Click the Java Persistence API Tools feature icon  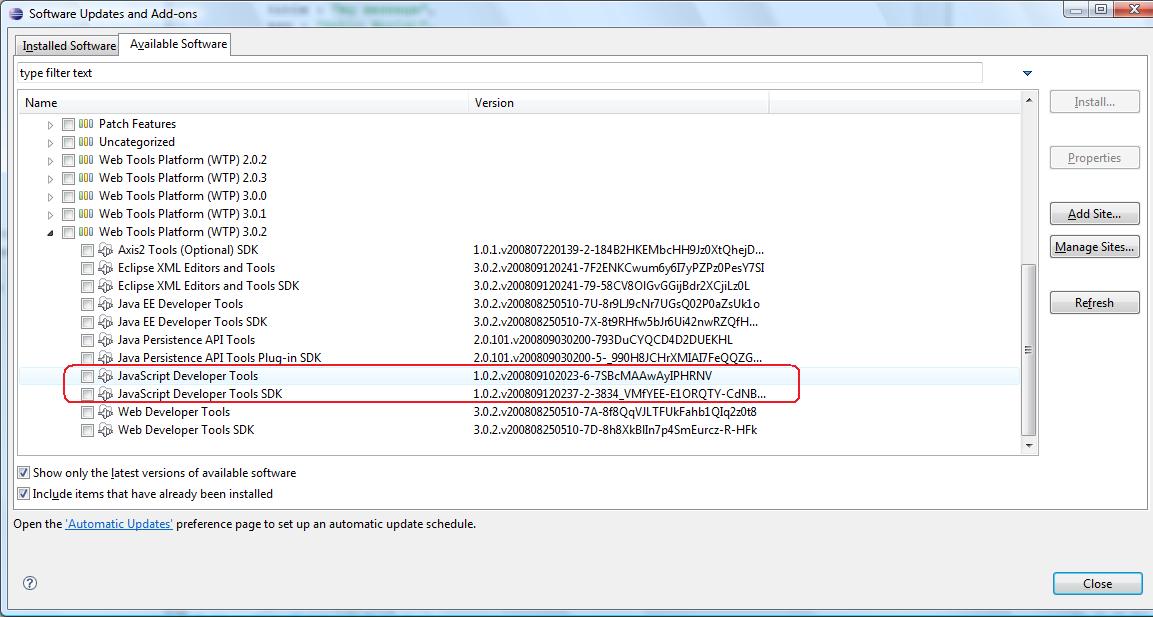click(106, 340)
